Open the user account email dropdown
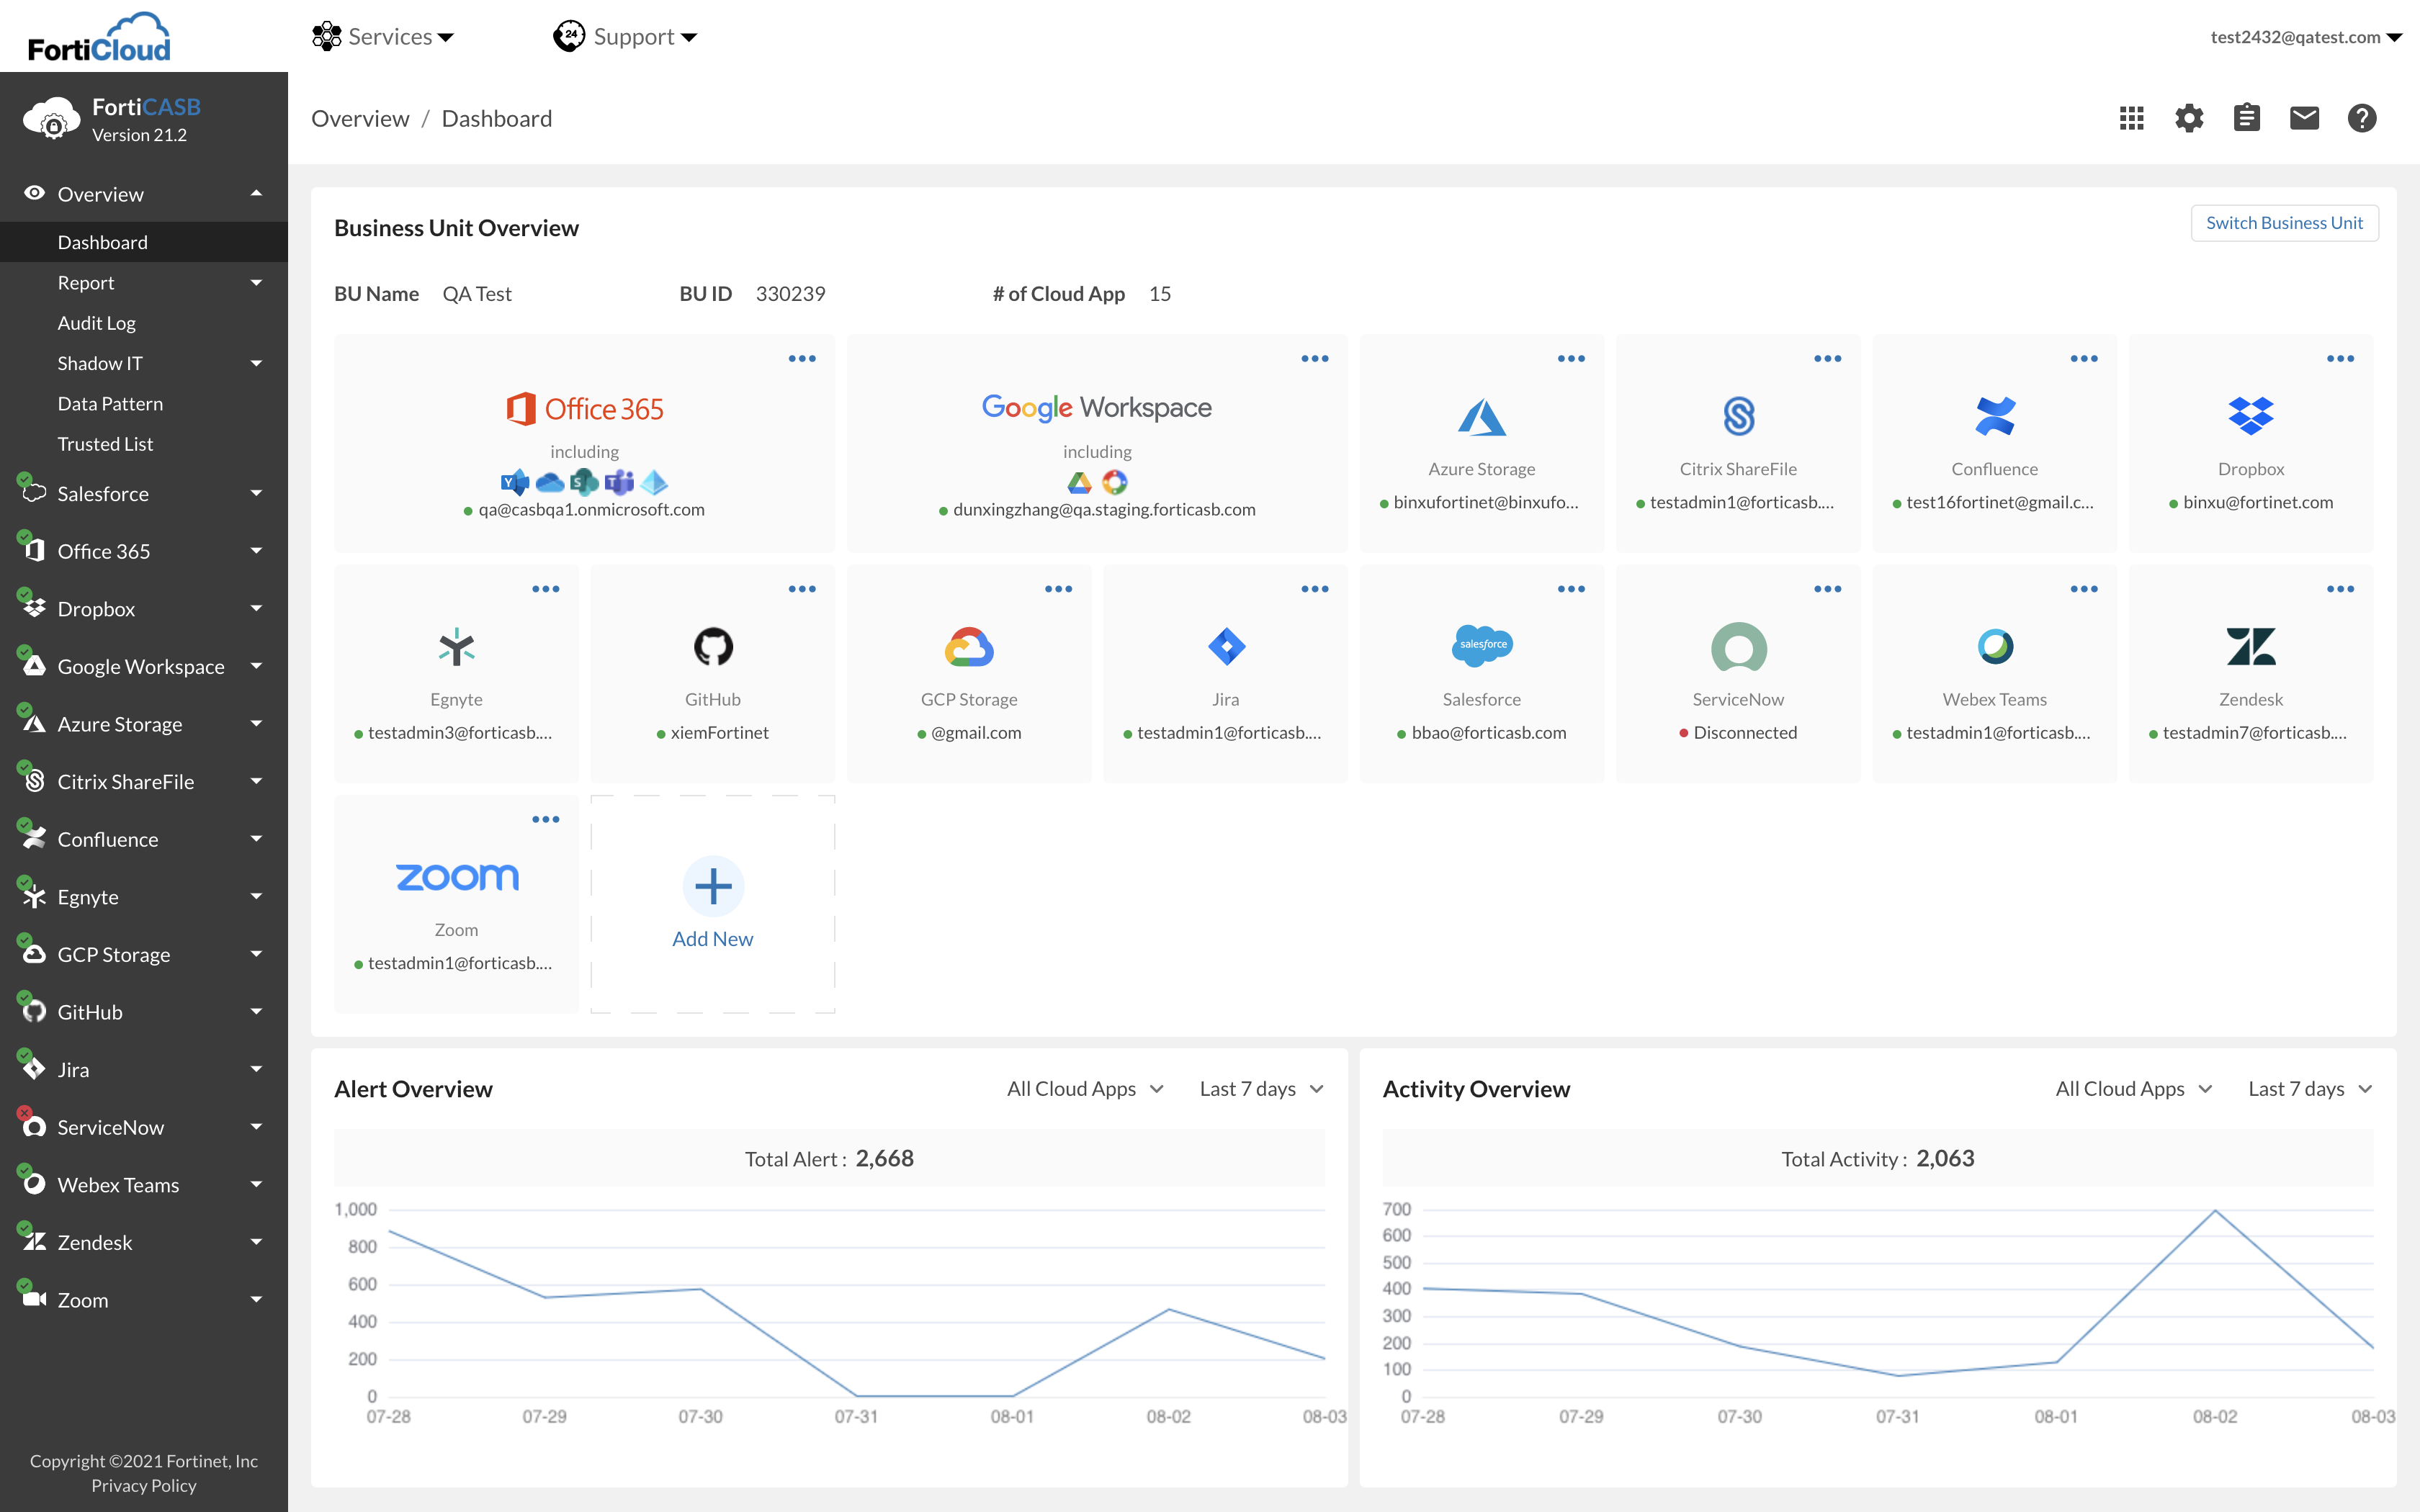The height and width of the screenshot is (1512, 2420). pyautogui.click(x=2305, y=37)
